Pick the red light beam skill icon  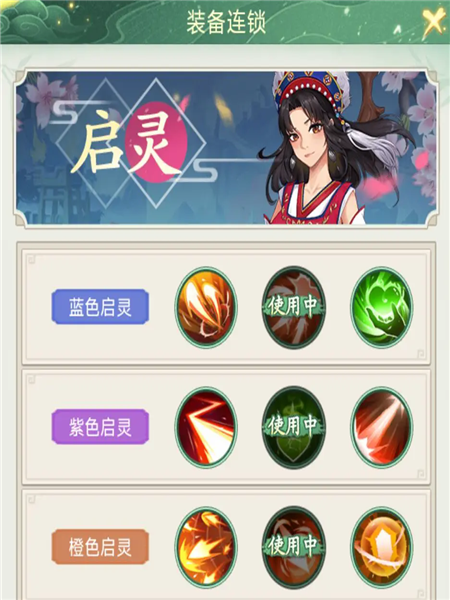point(382,427)
